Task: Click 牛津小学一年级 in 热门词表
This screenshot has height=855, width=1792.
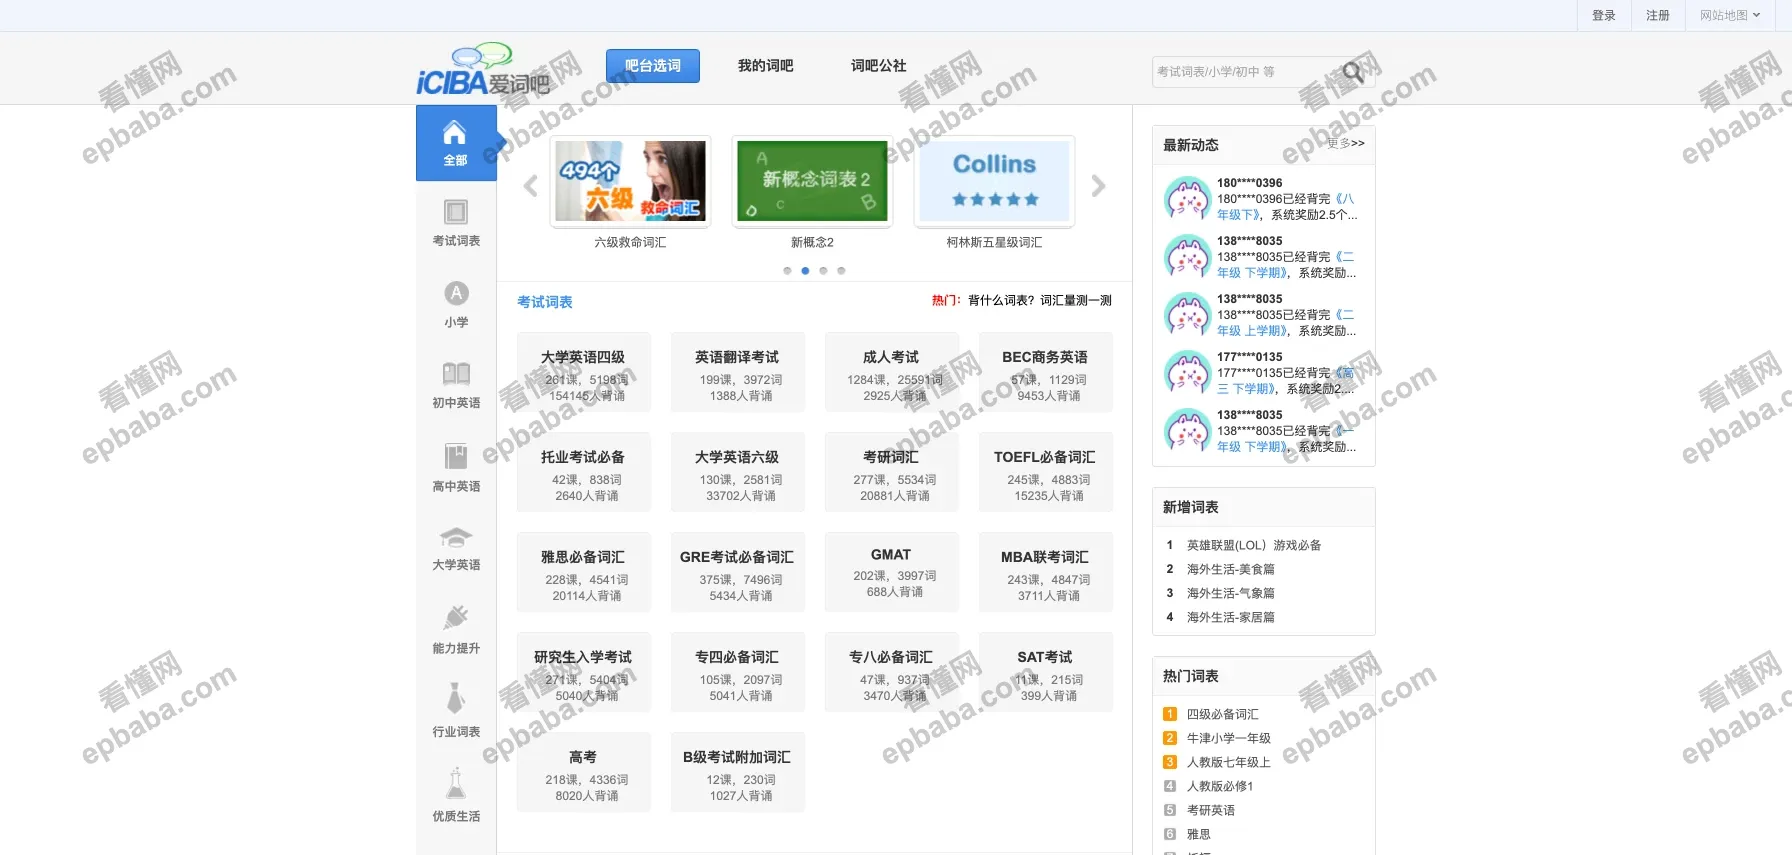Action: (1229, 739)
